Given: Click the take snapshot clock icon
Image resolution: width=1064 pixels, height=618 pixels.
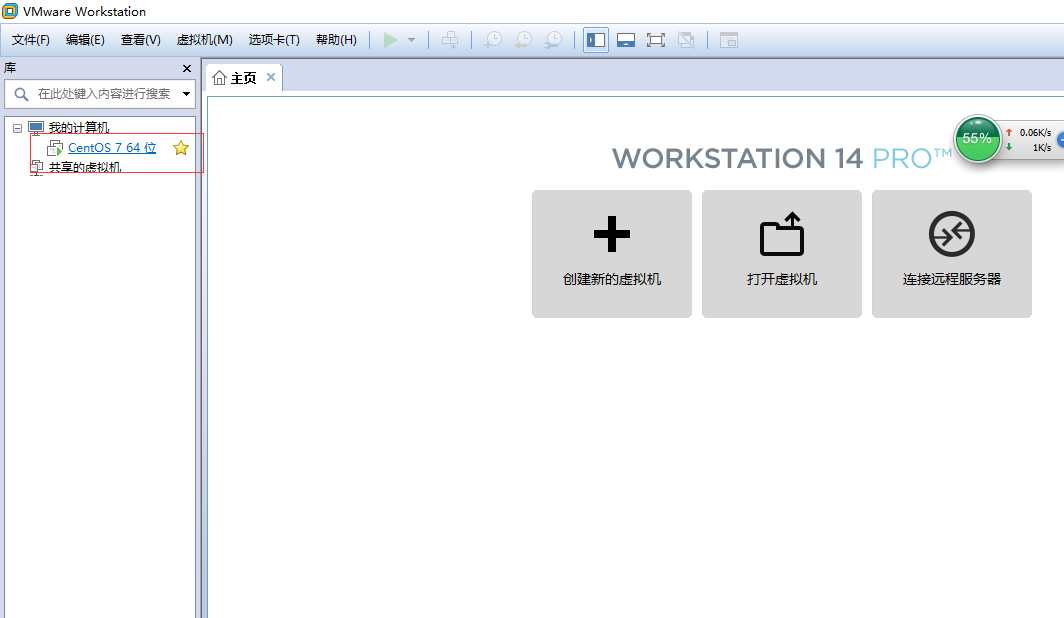Looking at the screenshot, I should coord(493,40).
